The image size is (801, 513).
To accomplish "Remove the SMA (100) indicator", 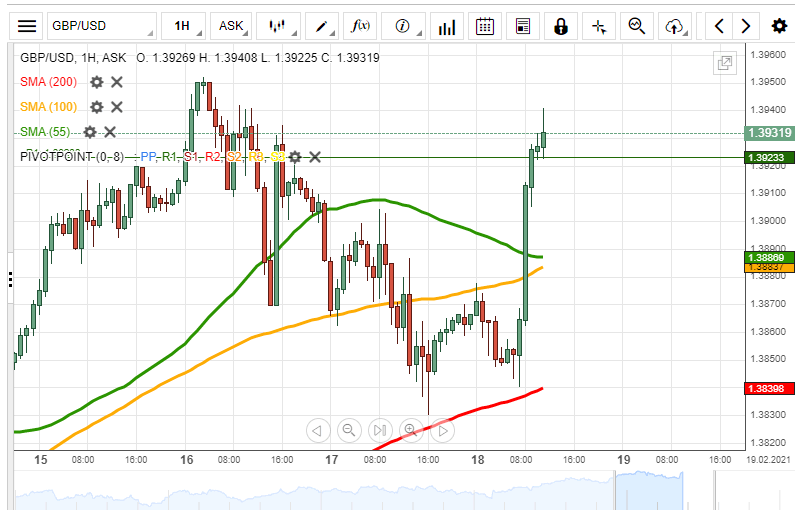I will tap(117, 107).
